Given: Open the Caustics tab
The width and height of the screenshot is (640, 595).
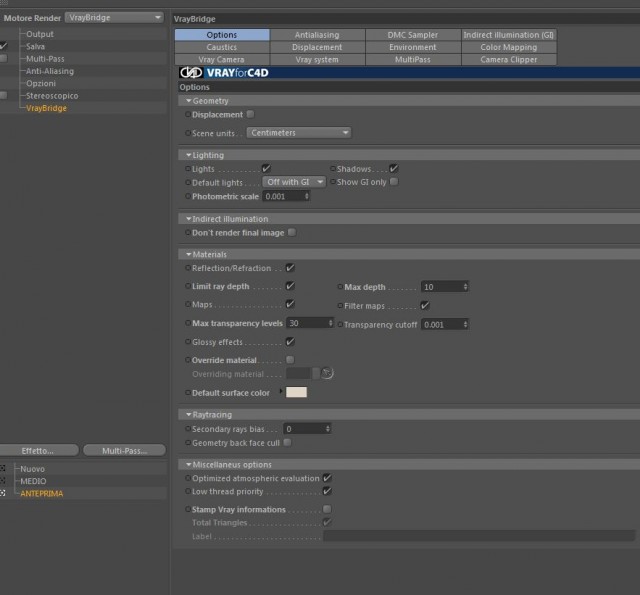Looking at the screenshot, I should coord(222,47).
